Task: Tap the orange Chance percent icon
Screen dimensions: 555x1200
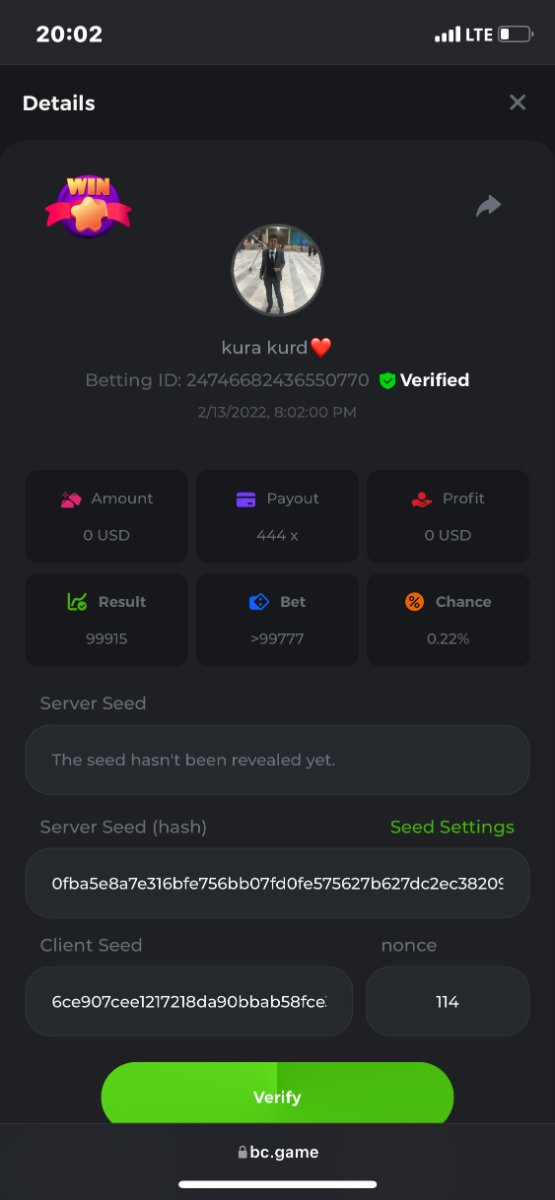Action: coord(414,602)
